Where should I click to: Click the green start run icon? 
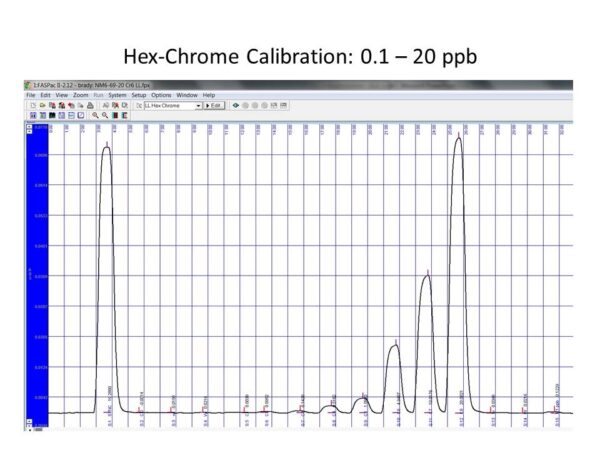pos(235,105)
